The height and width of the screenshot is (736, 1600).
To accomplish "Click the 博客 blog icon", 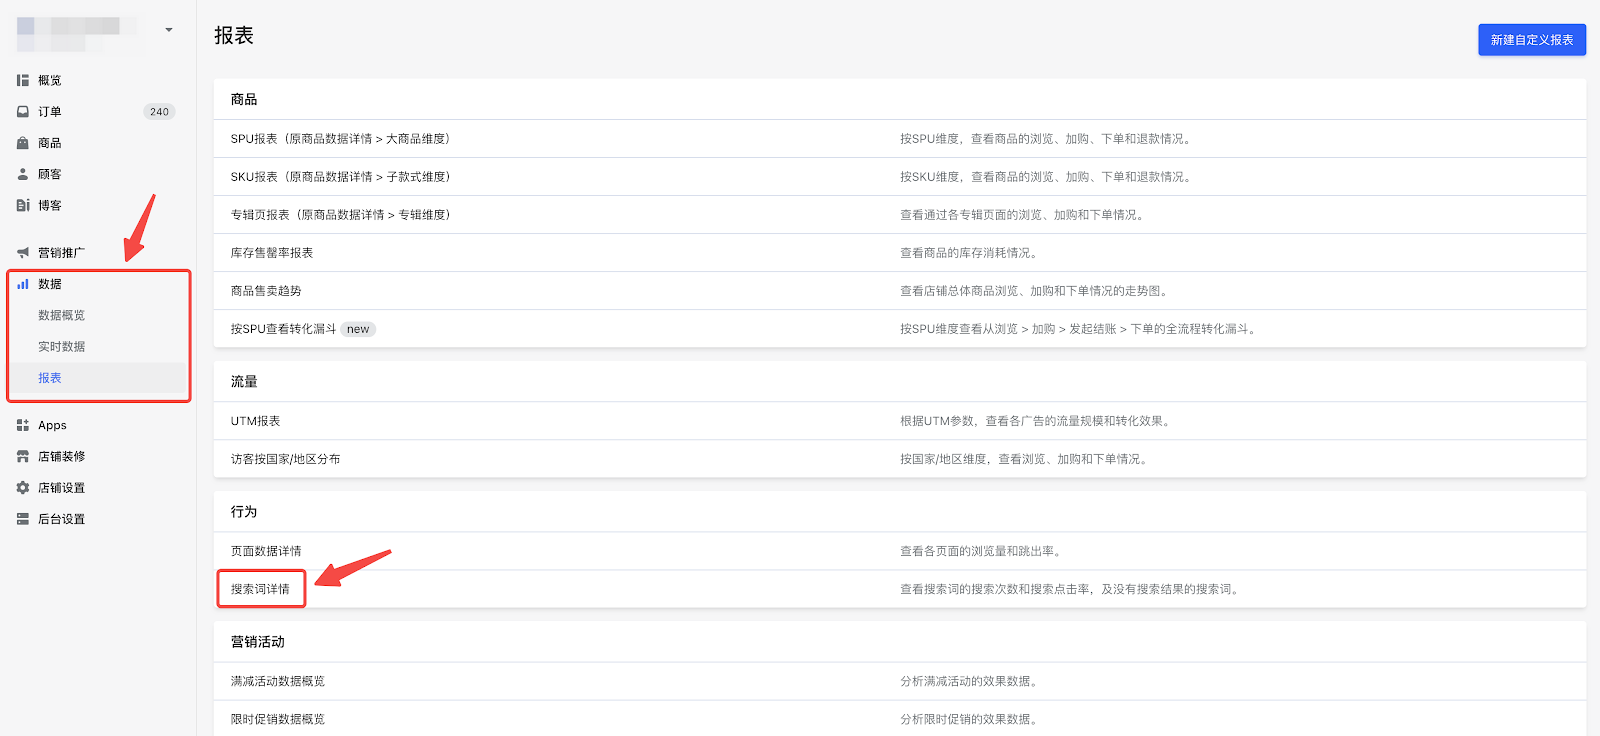I will 23,205.
